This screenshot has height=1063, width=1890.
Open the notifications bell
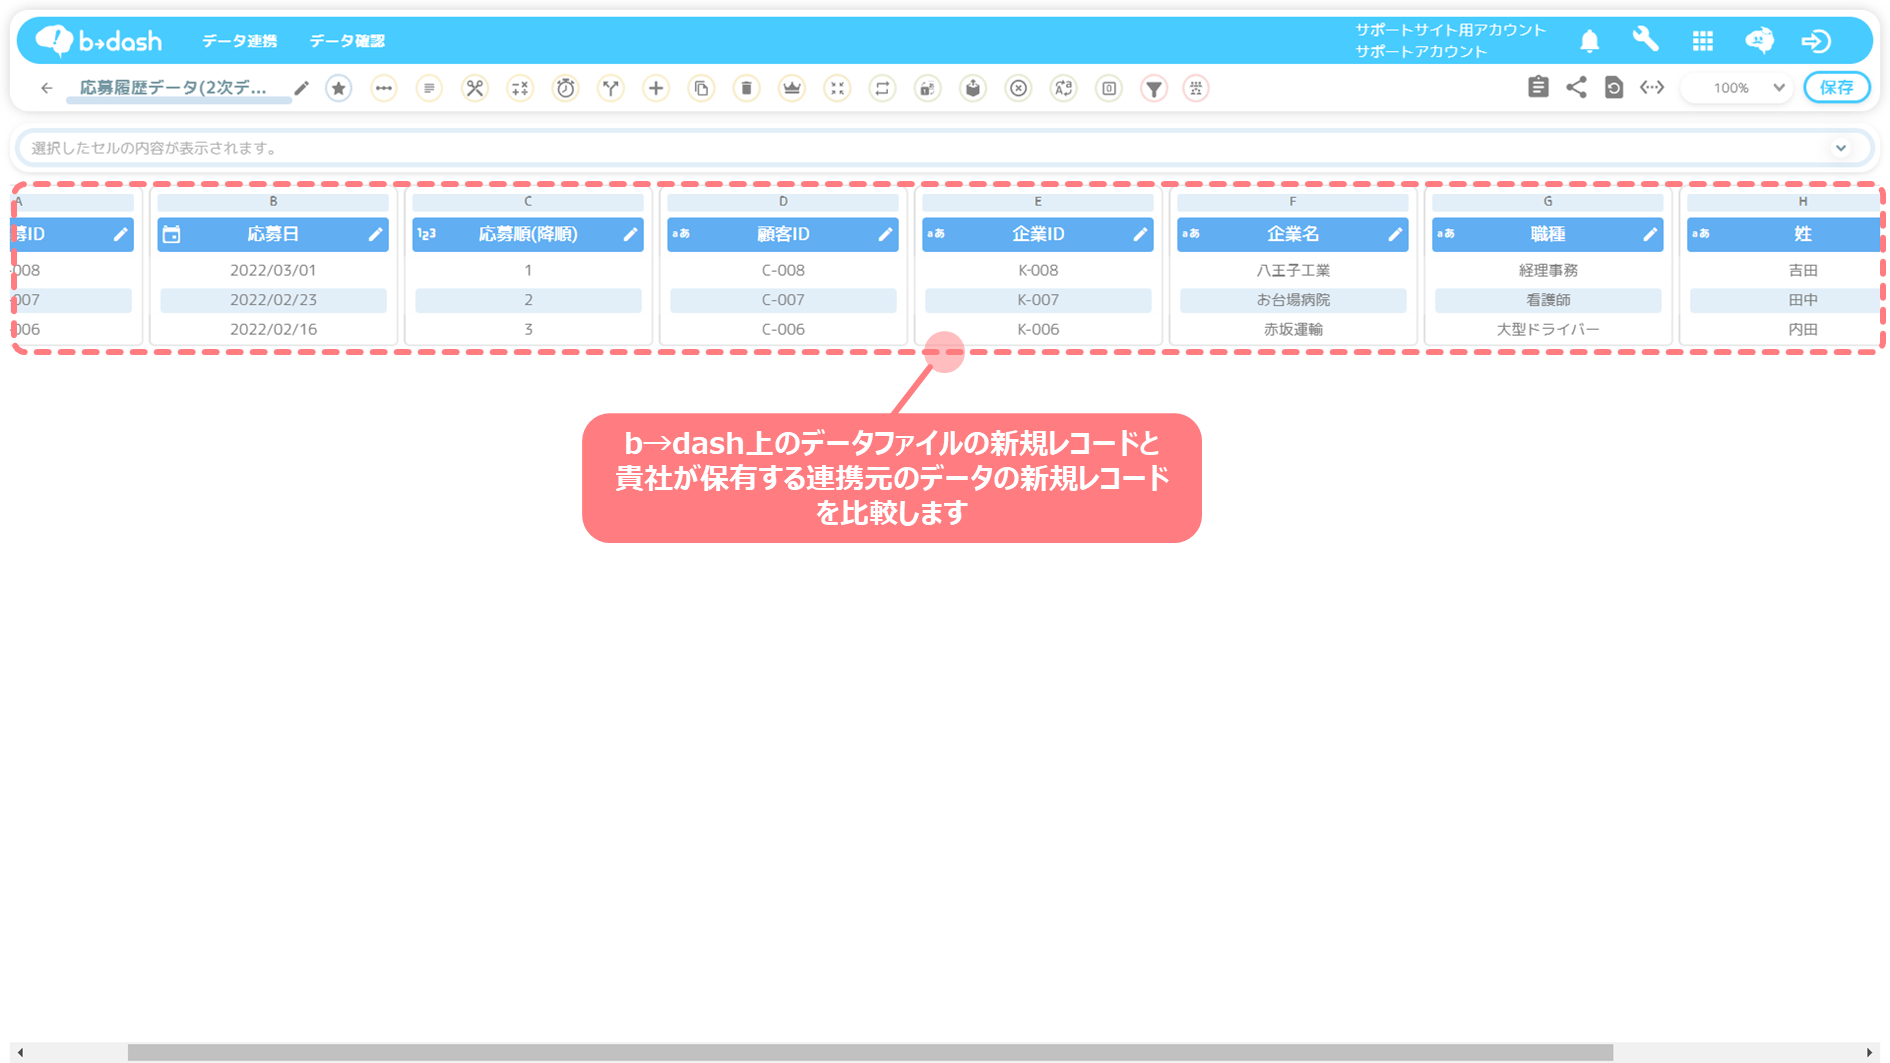coord(1589,41)
